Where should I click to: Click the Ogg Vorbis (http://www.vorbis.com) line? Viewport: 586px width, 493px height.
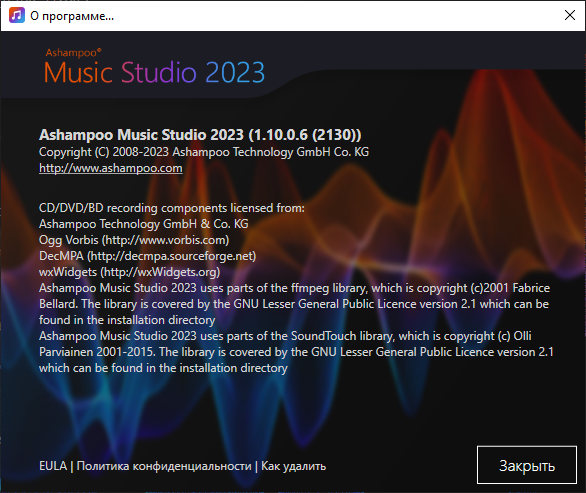pyautogui.click(x=134, y=240)
